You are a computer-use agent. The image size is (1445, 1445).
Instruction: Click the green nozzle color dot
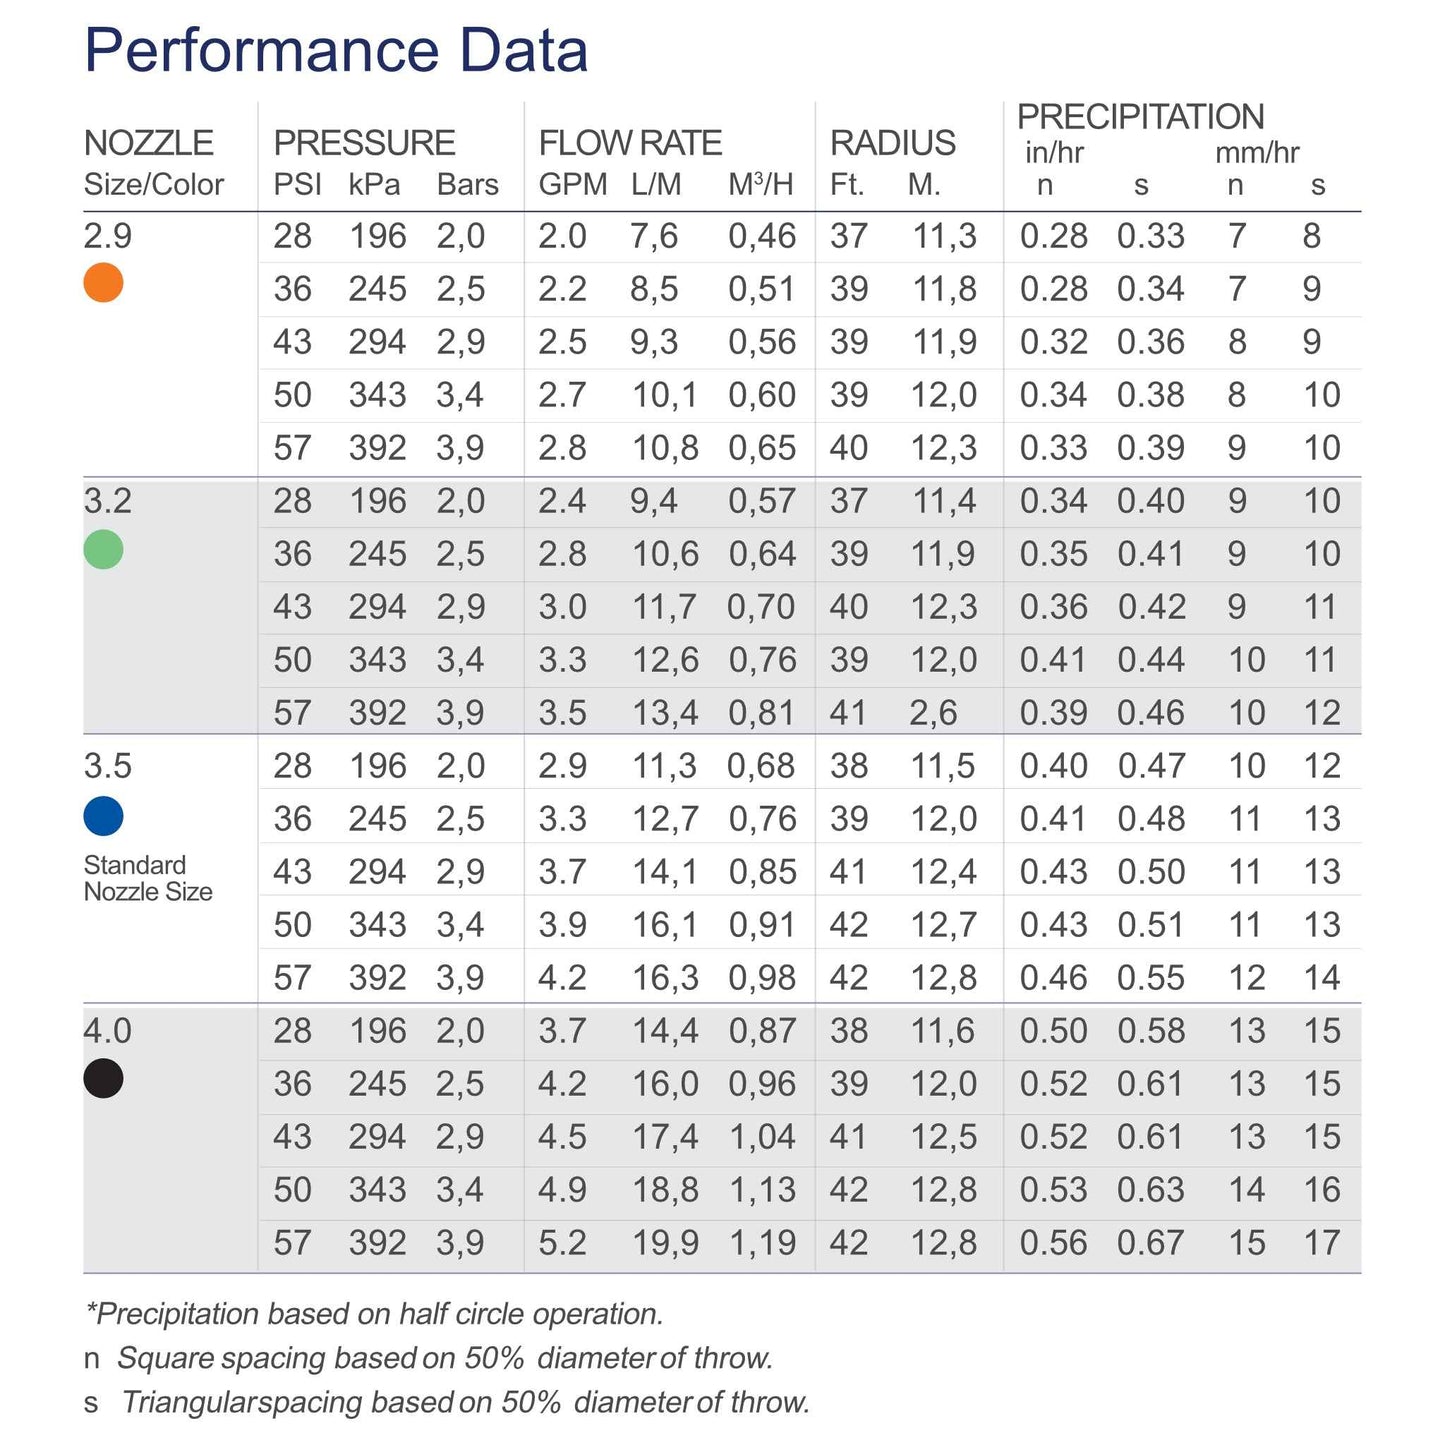(x=103, y=549)
